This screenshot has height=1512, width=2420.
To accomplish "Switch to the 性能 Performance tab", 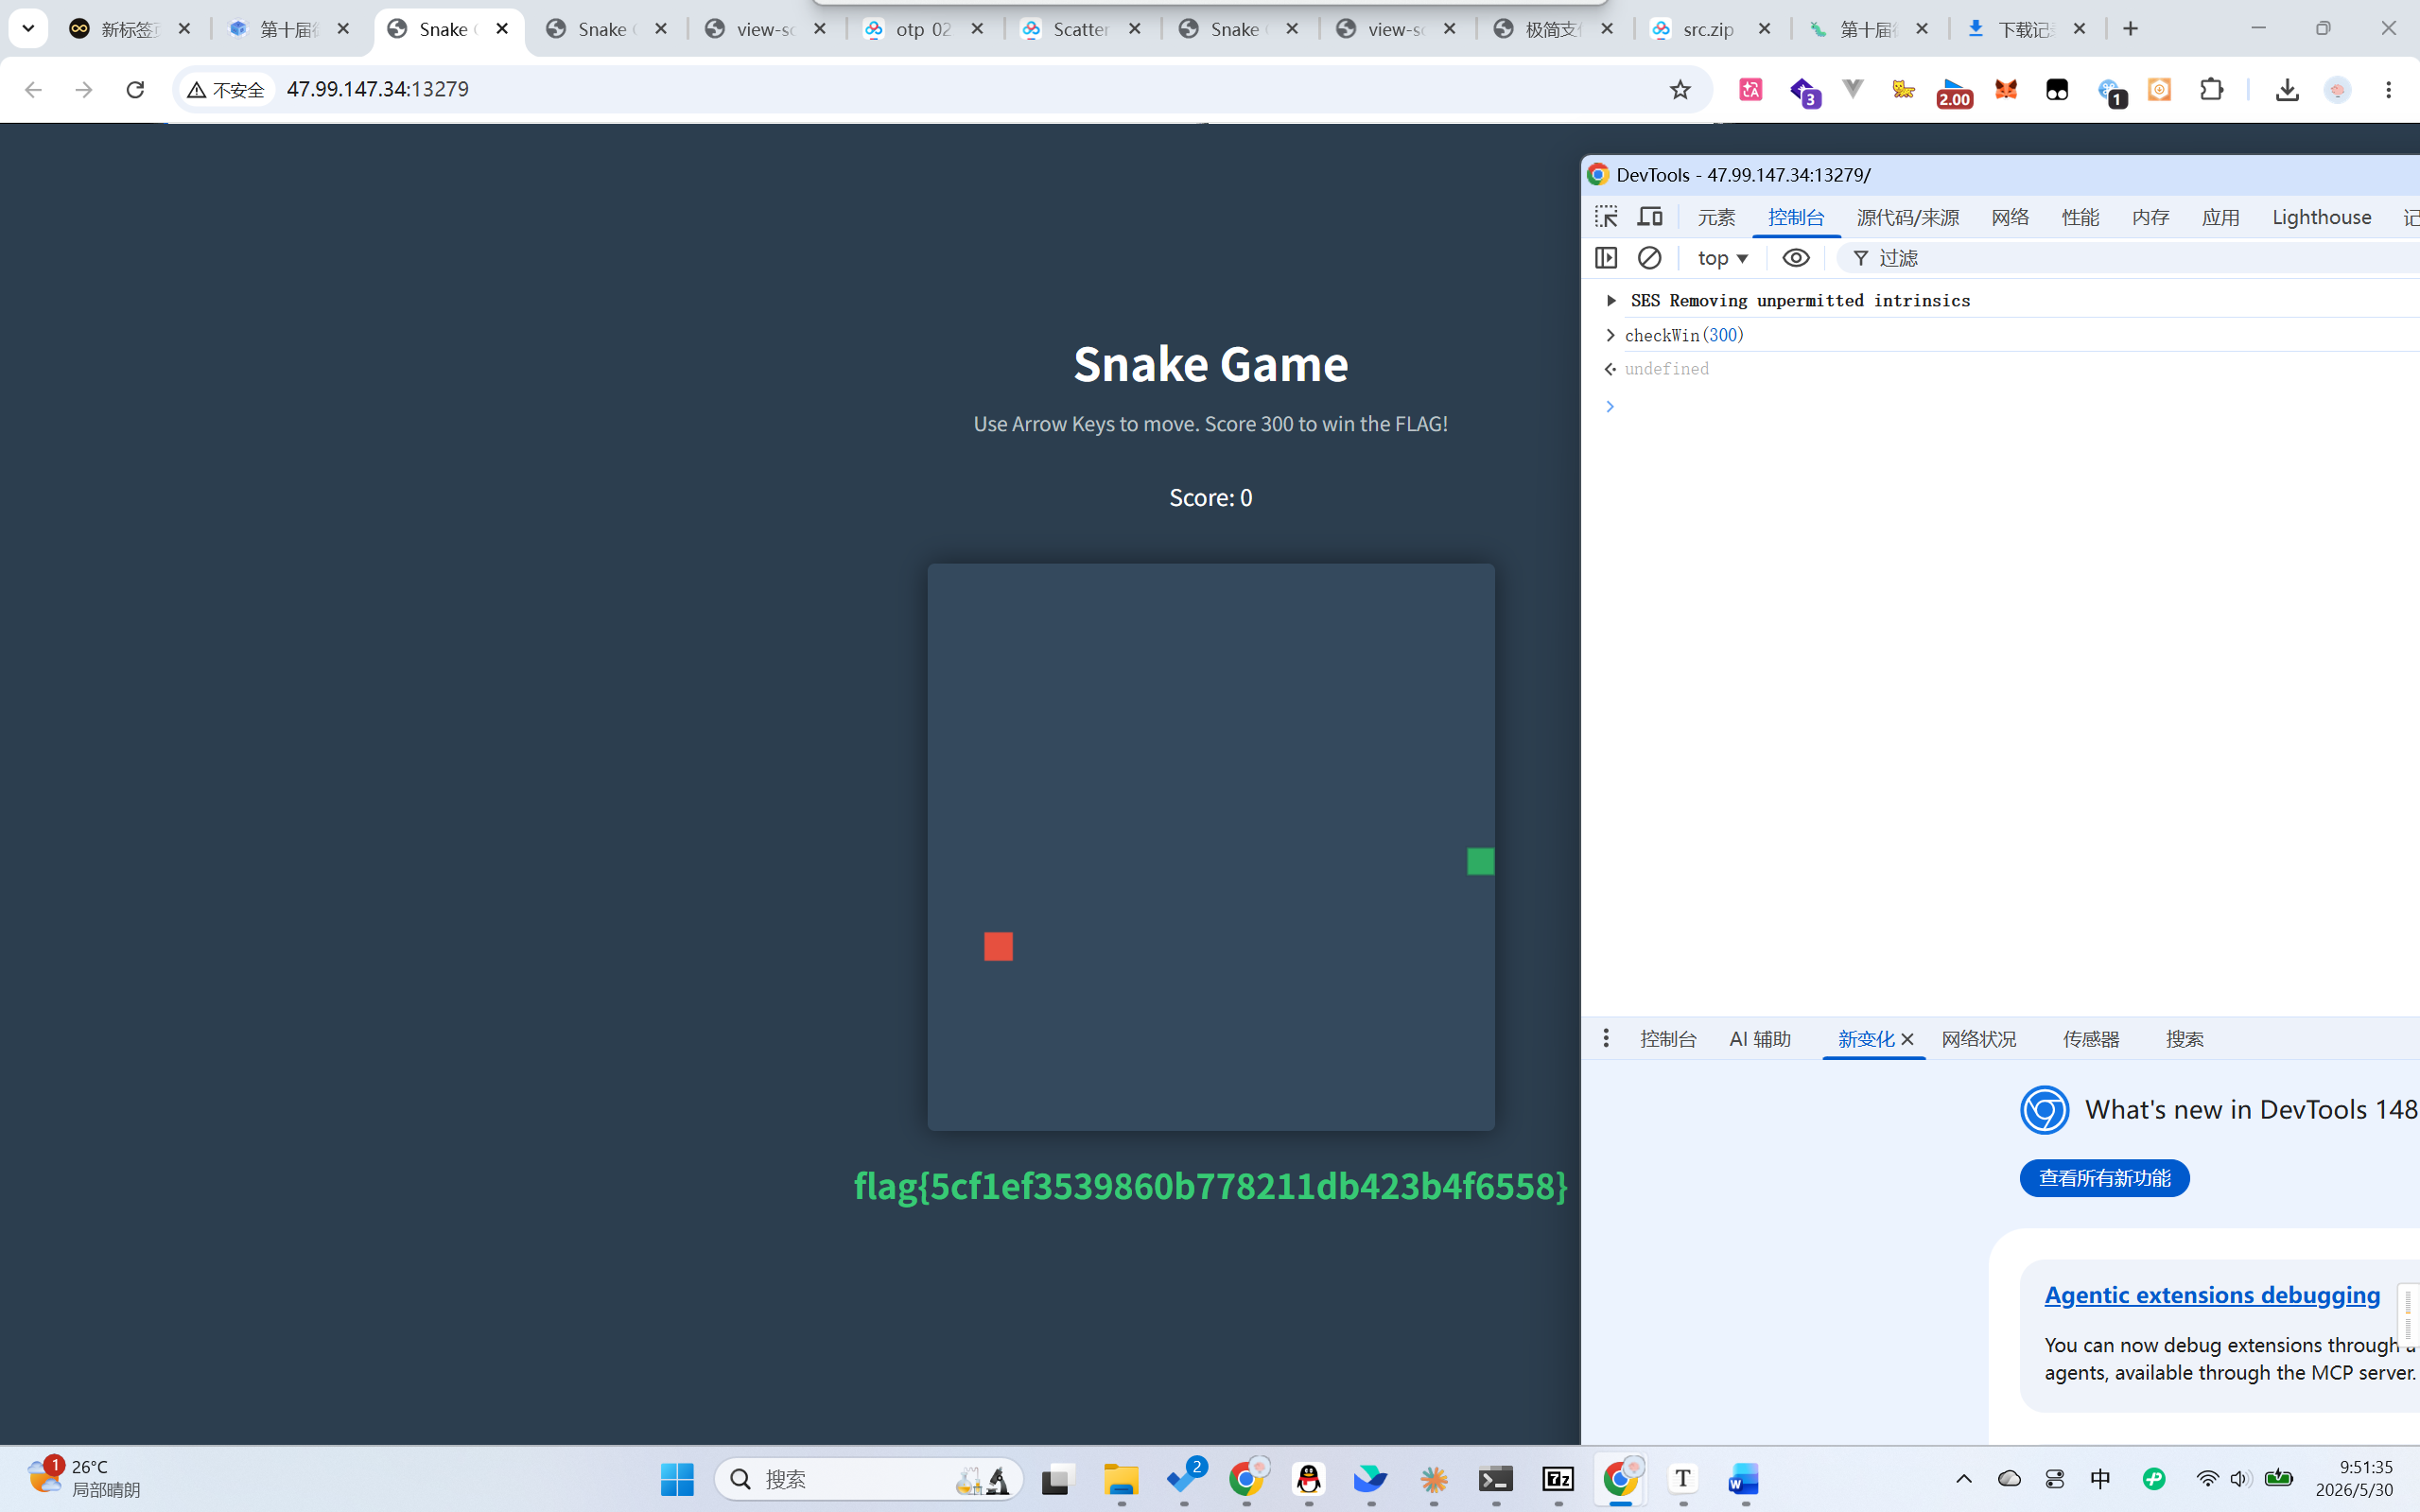I will pyautogui.click(x=2080, y=217).
